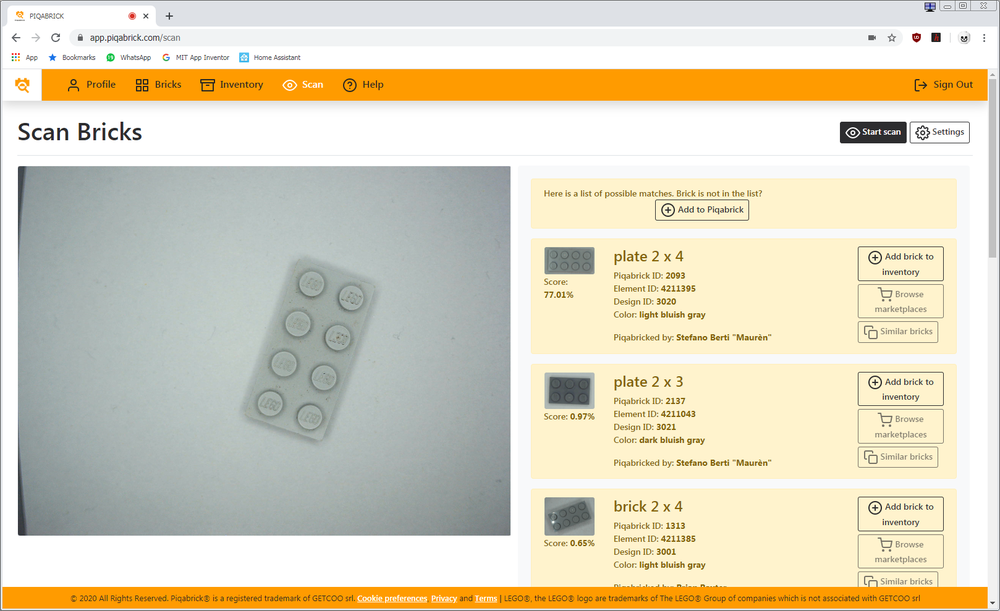
Task: Sign Out of Piqabrick
Action: pos(943,85)
